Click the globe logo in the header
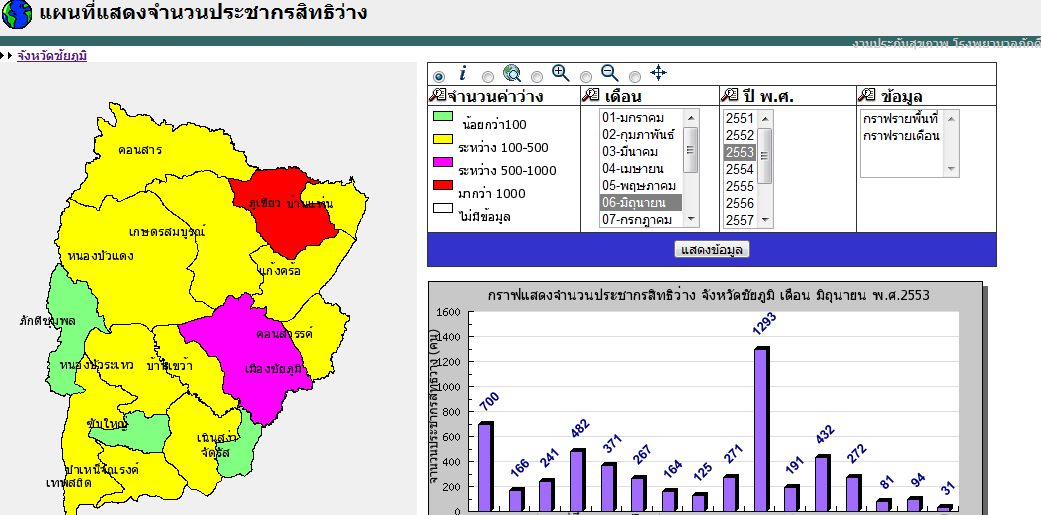Screen dimensions: 1041x515 tap(17, 15)
